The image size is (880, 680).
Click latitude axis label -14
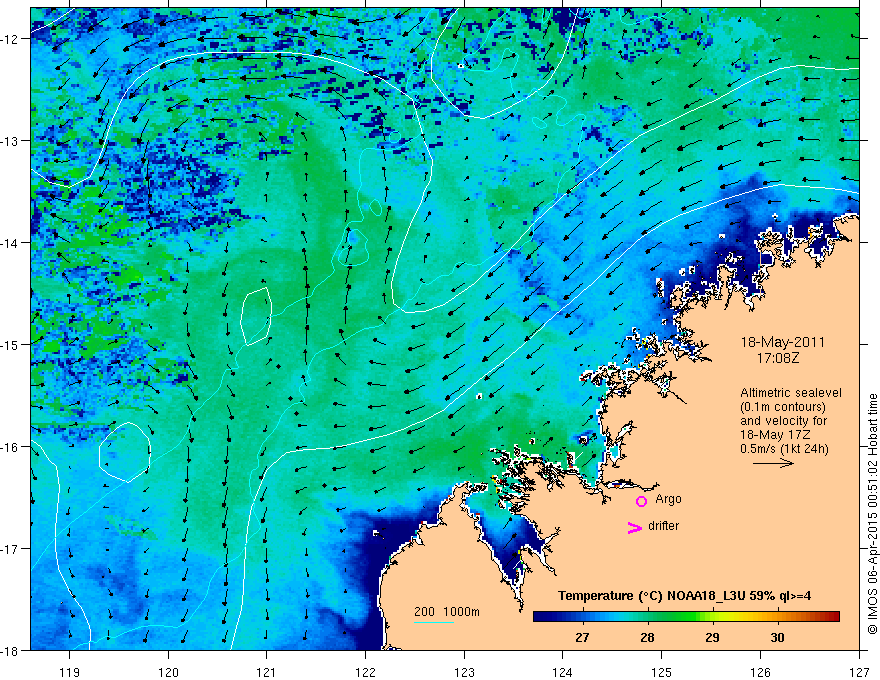click(x=11, y=243)
